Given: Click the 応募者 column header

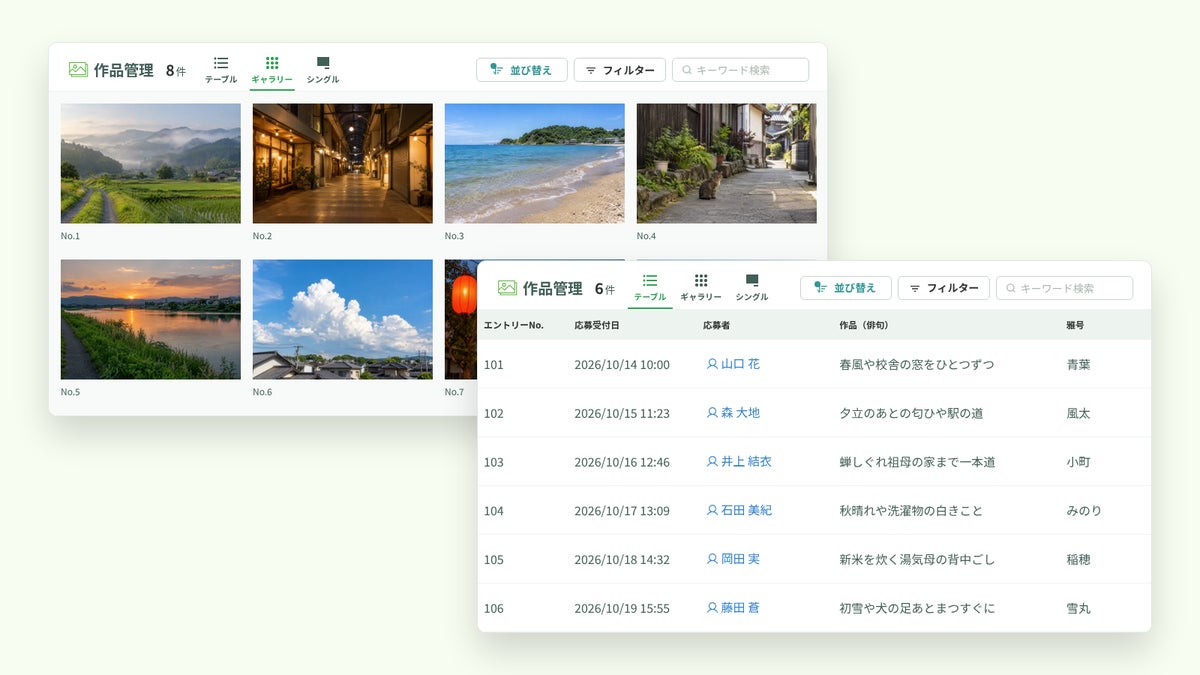Looking at the screenshot, I should [x=717, y=325].
